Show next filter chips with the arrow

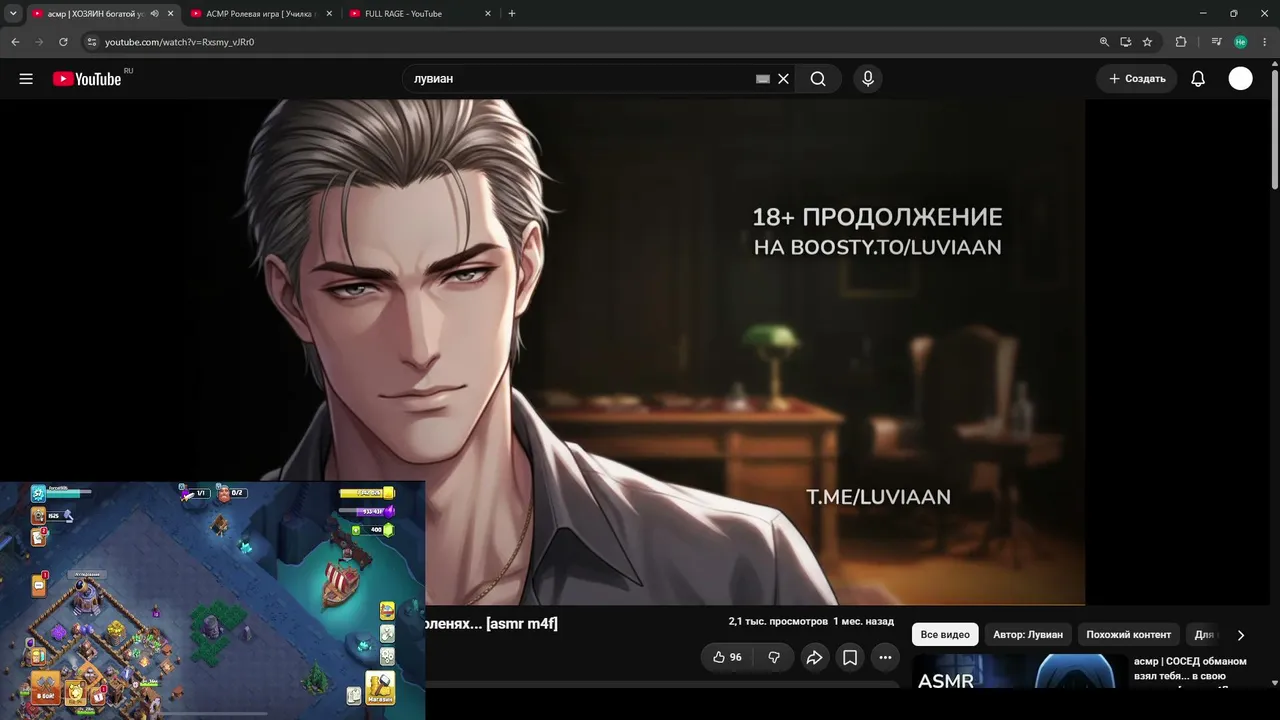[x=1241, y=635]
